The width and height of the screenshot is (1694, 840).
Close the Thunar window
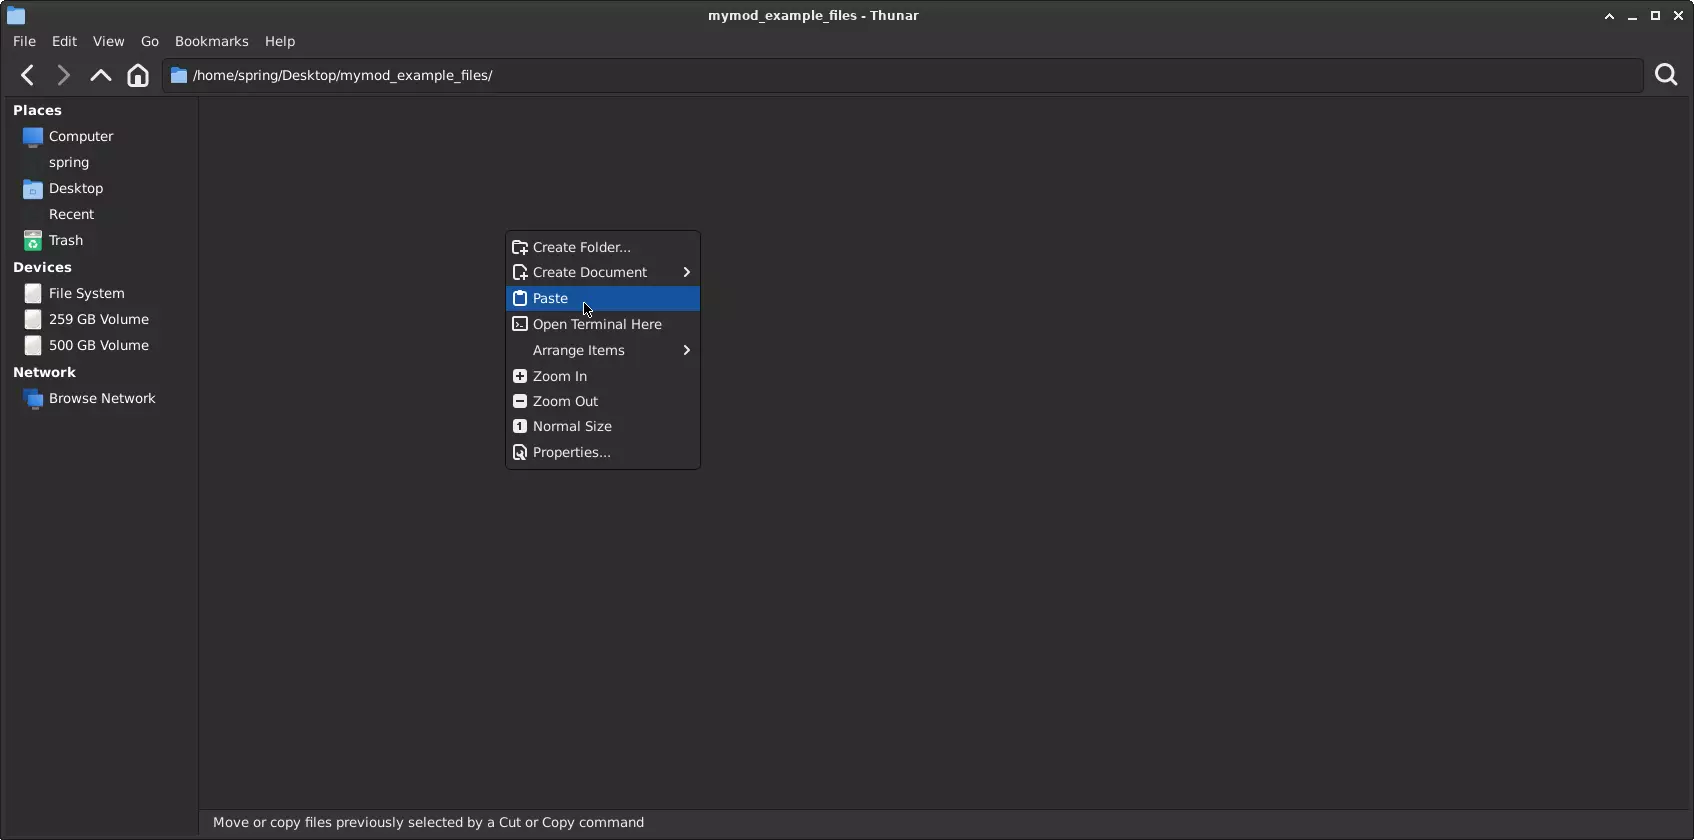click(x=1679, y=16)
